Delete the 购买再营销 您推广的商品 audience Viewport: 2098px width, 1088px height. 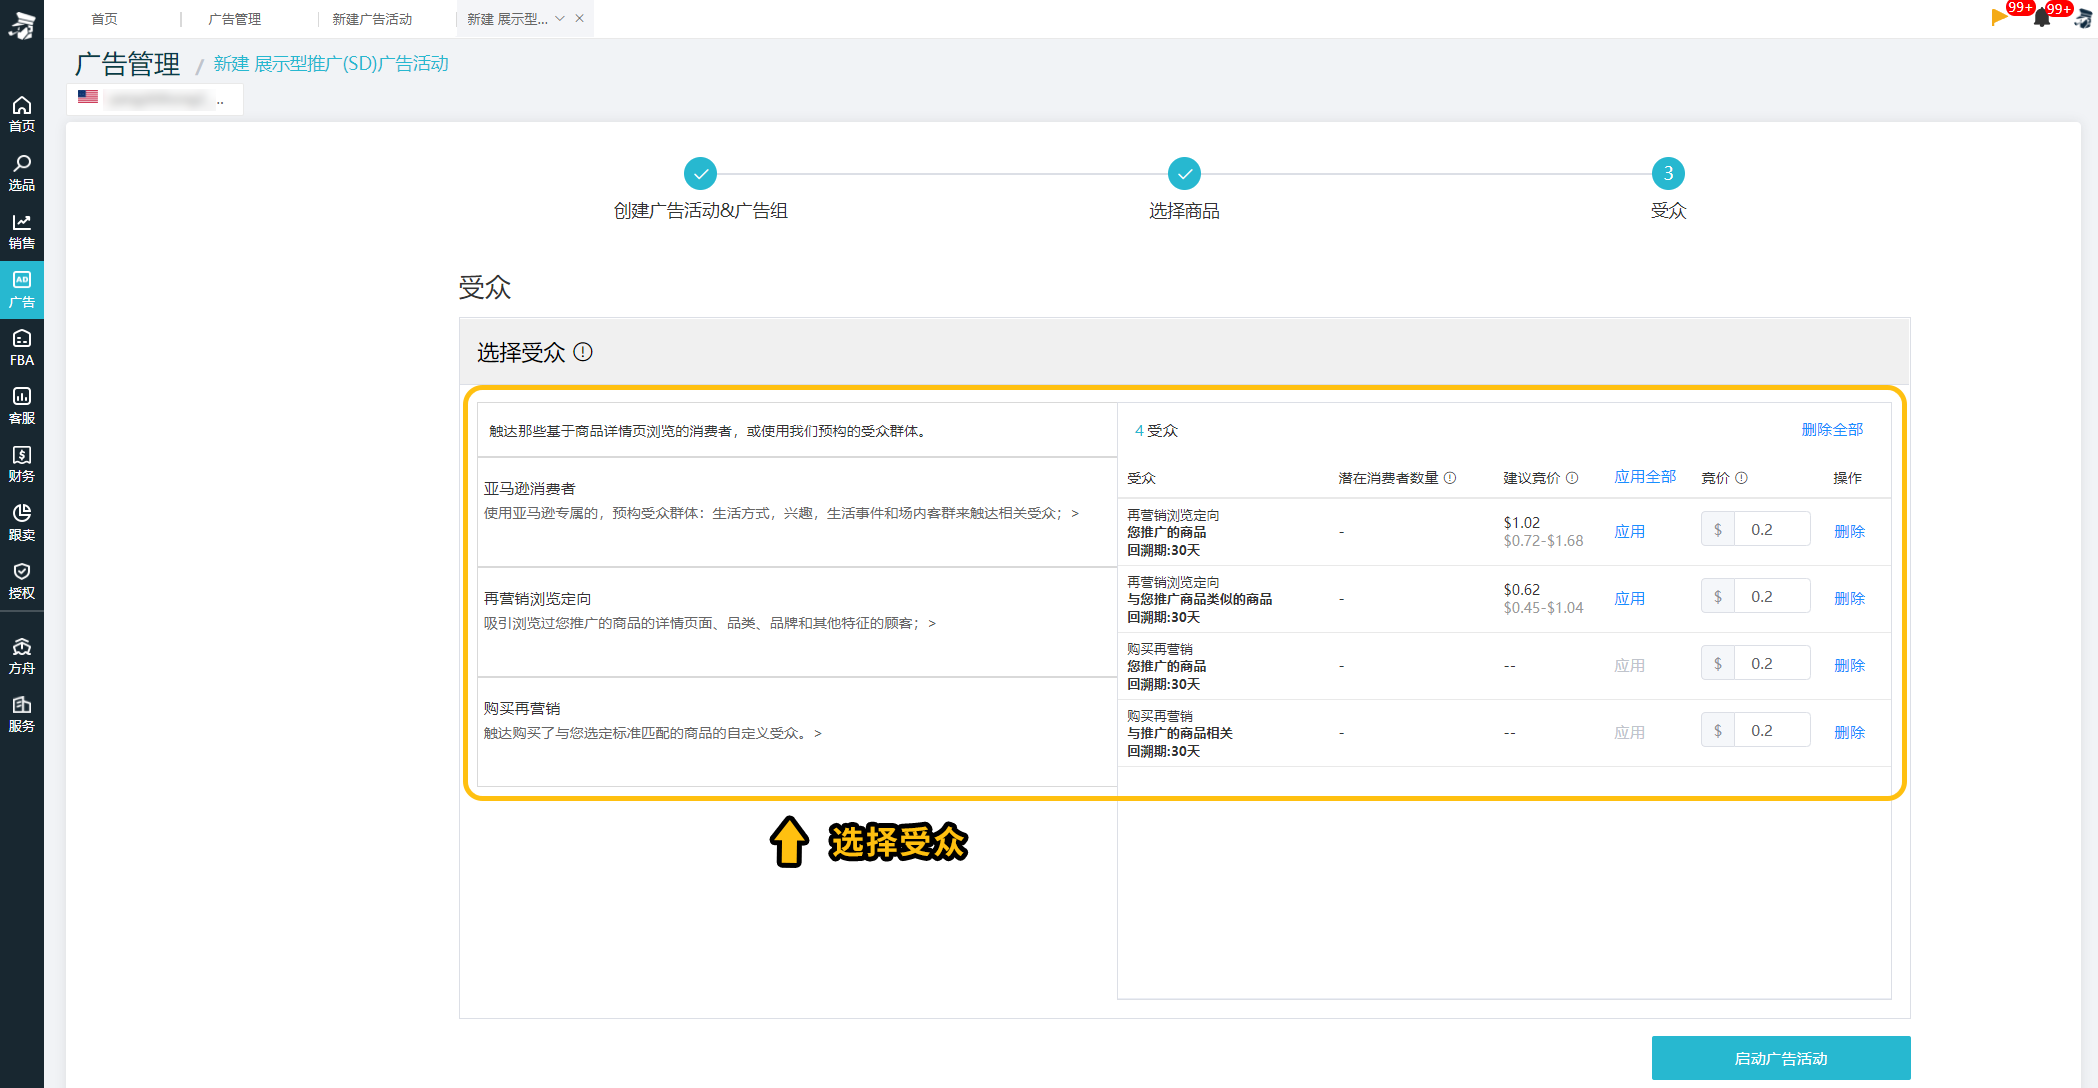click(x=1849, y=666)
